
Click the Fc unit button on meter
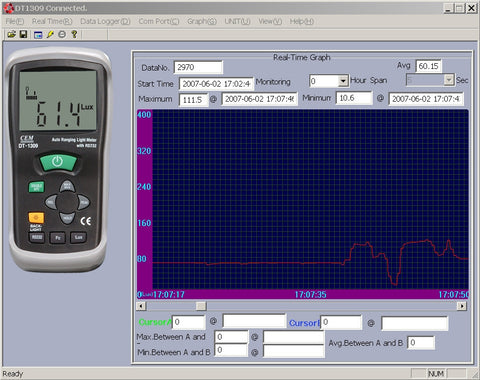[x=58, y=238]
